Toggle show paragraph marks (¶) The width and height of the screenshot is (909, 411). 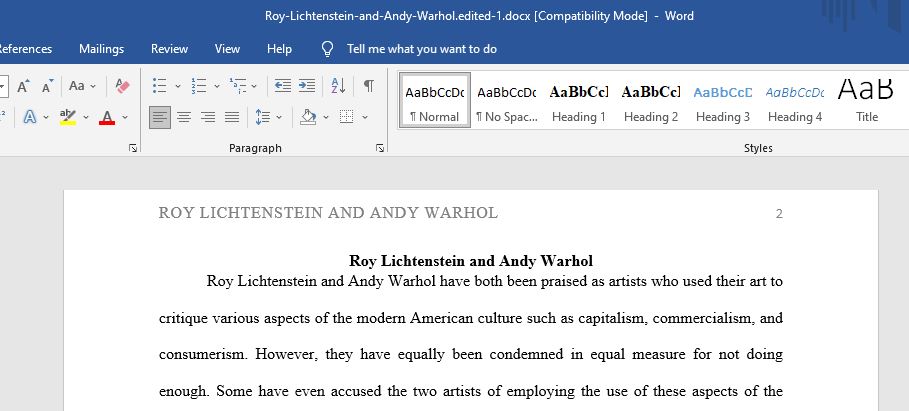[x=369, y=86]
